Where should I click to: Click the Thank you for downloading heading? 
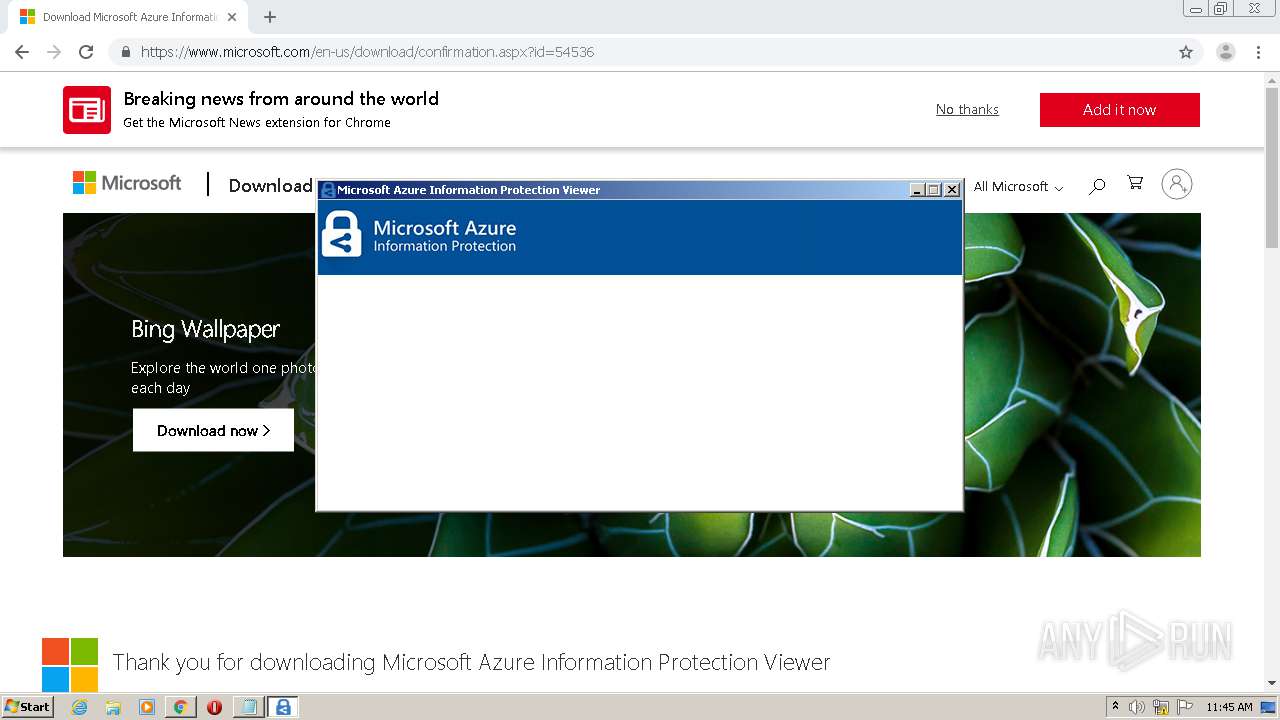pos(471,662)
